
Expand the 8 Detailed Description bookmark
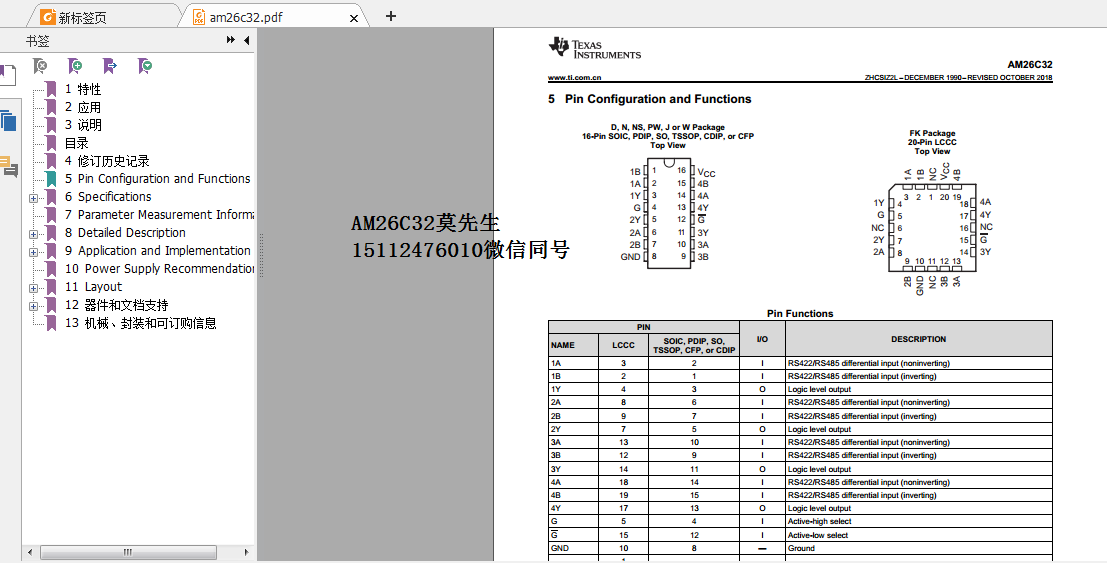point(33,235)
